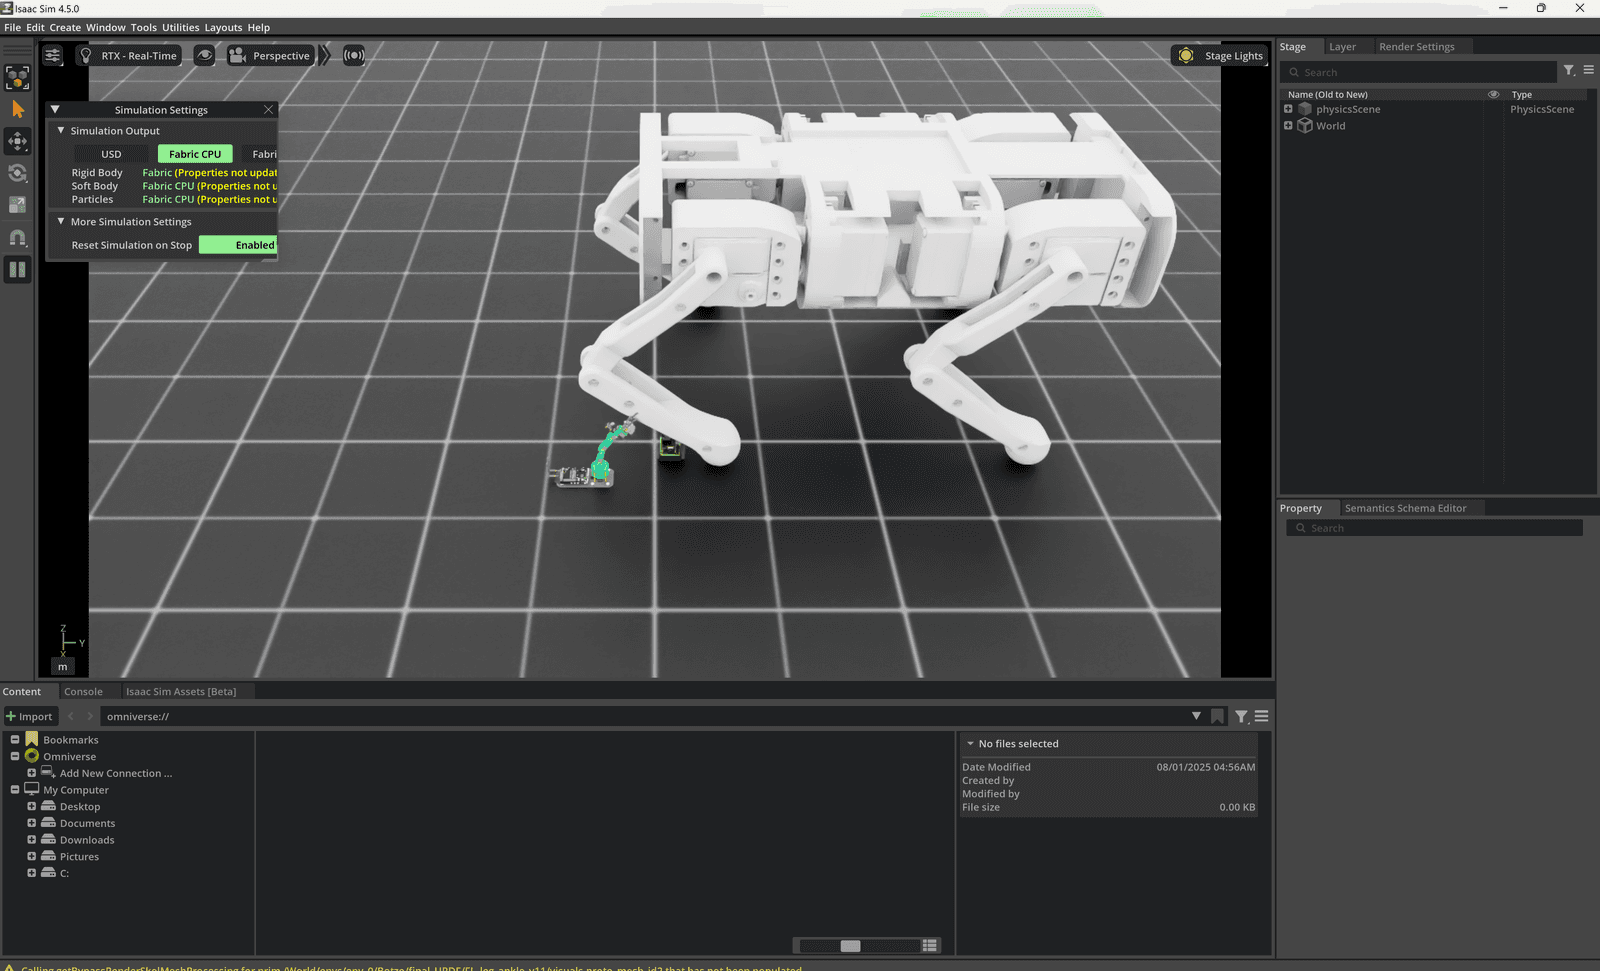The height and width of the screenshot is (971, 1600).
Task: Select the orange arrow Select tool
Action: [18, 109]
